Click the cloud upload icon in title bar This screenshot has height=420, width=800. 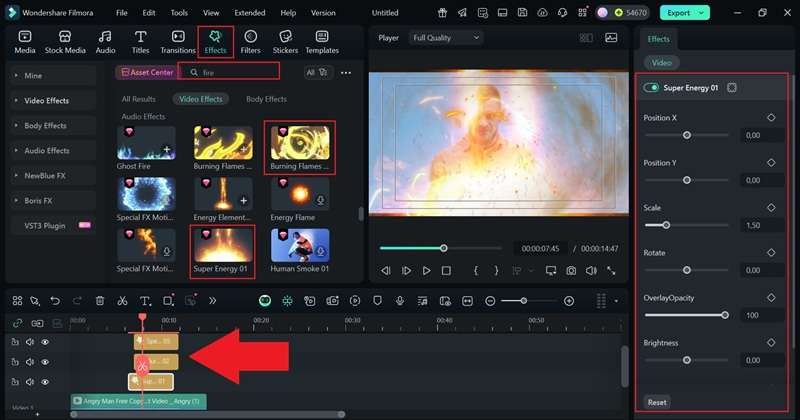pos(542,13)
